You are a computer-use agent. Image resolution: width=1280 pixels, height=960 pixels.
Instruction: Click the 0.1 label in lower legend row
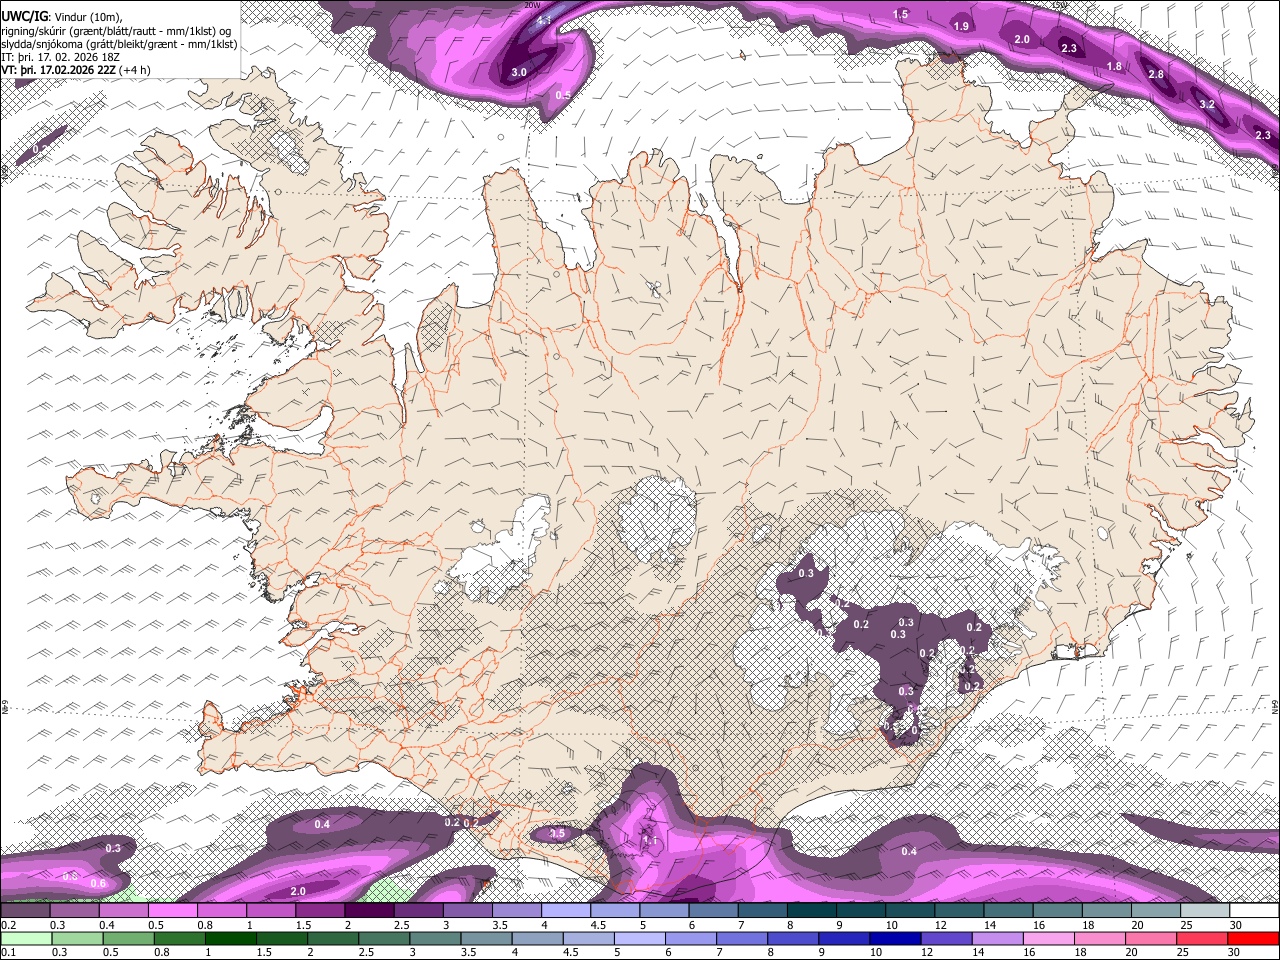[x=9, y=952]
